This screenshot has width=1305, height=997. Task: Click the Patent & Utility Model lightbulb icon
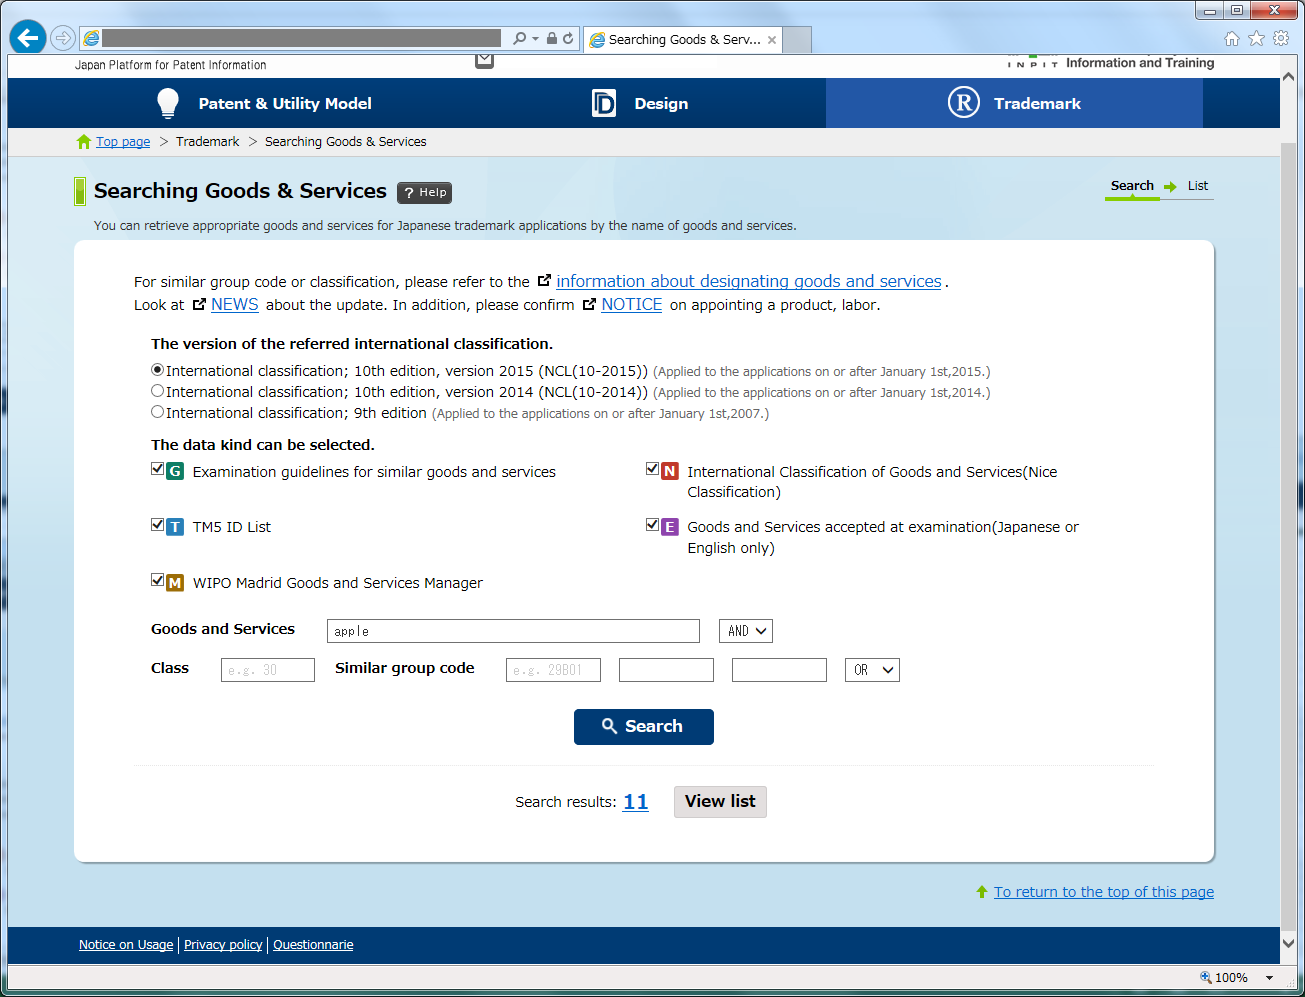click(167, 103)
